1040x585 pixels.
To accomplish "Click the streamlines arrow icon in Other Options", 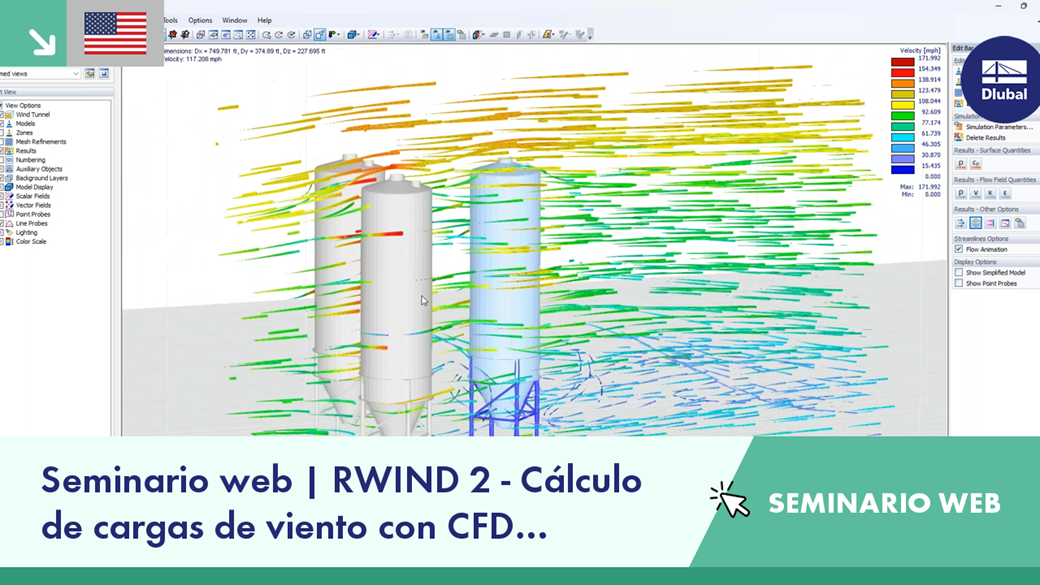I will click(x=960, y=223).
